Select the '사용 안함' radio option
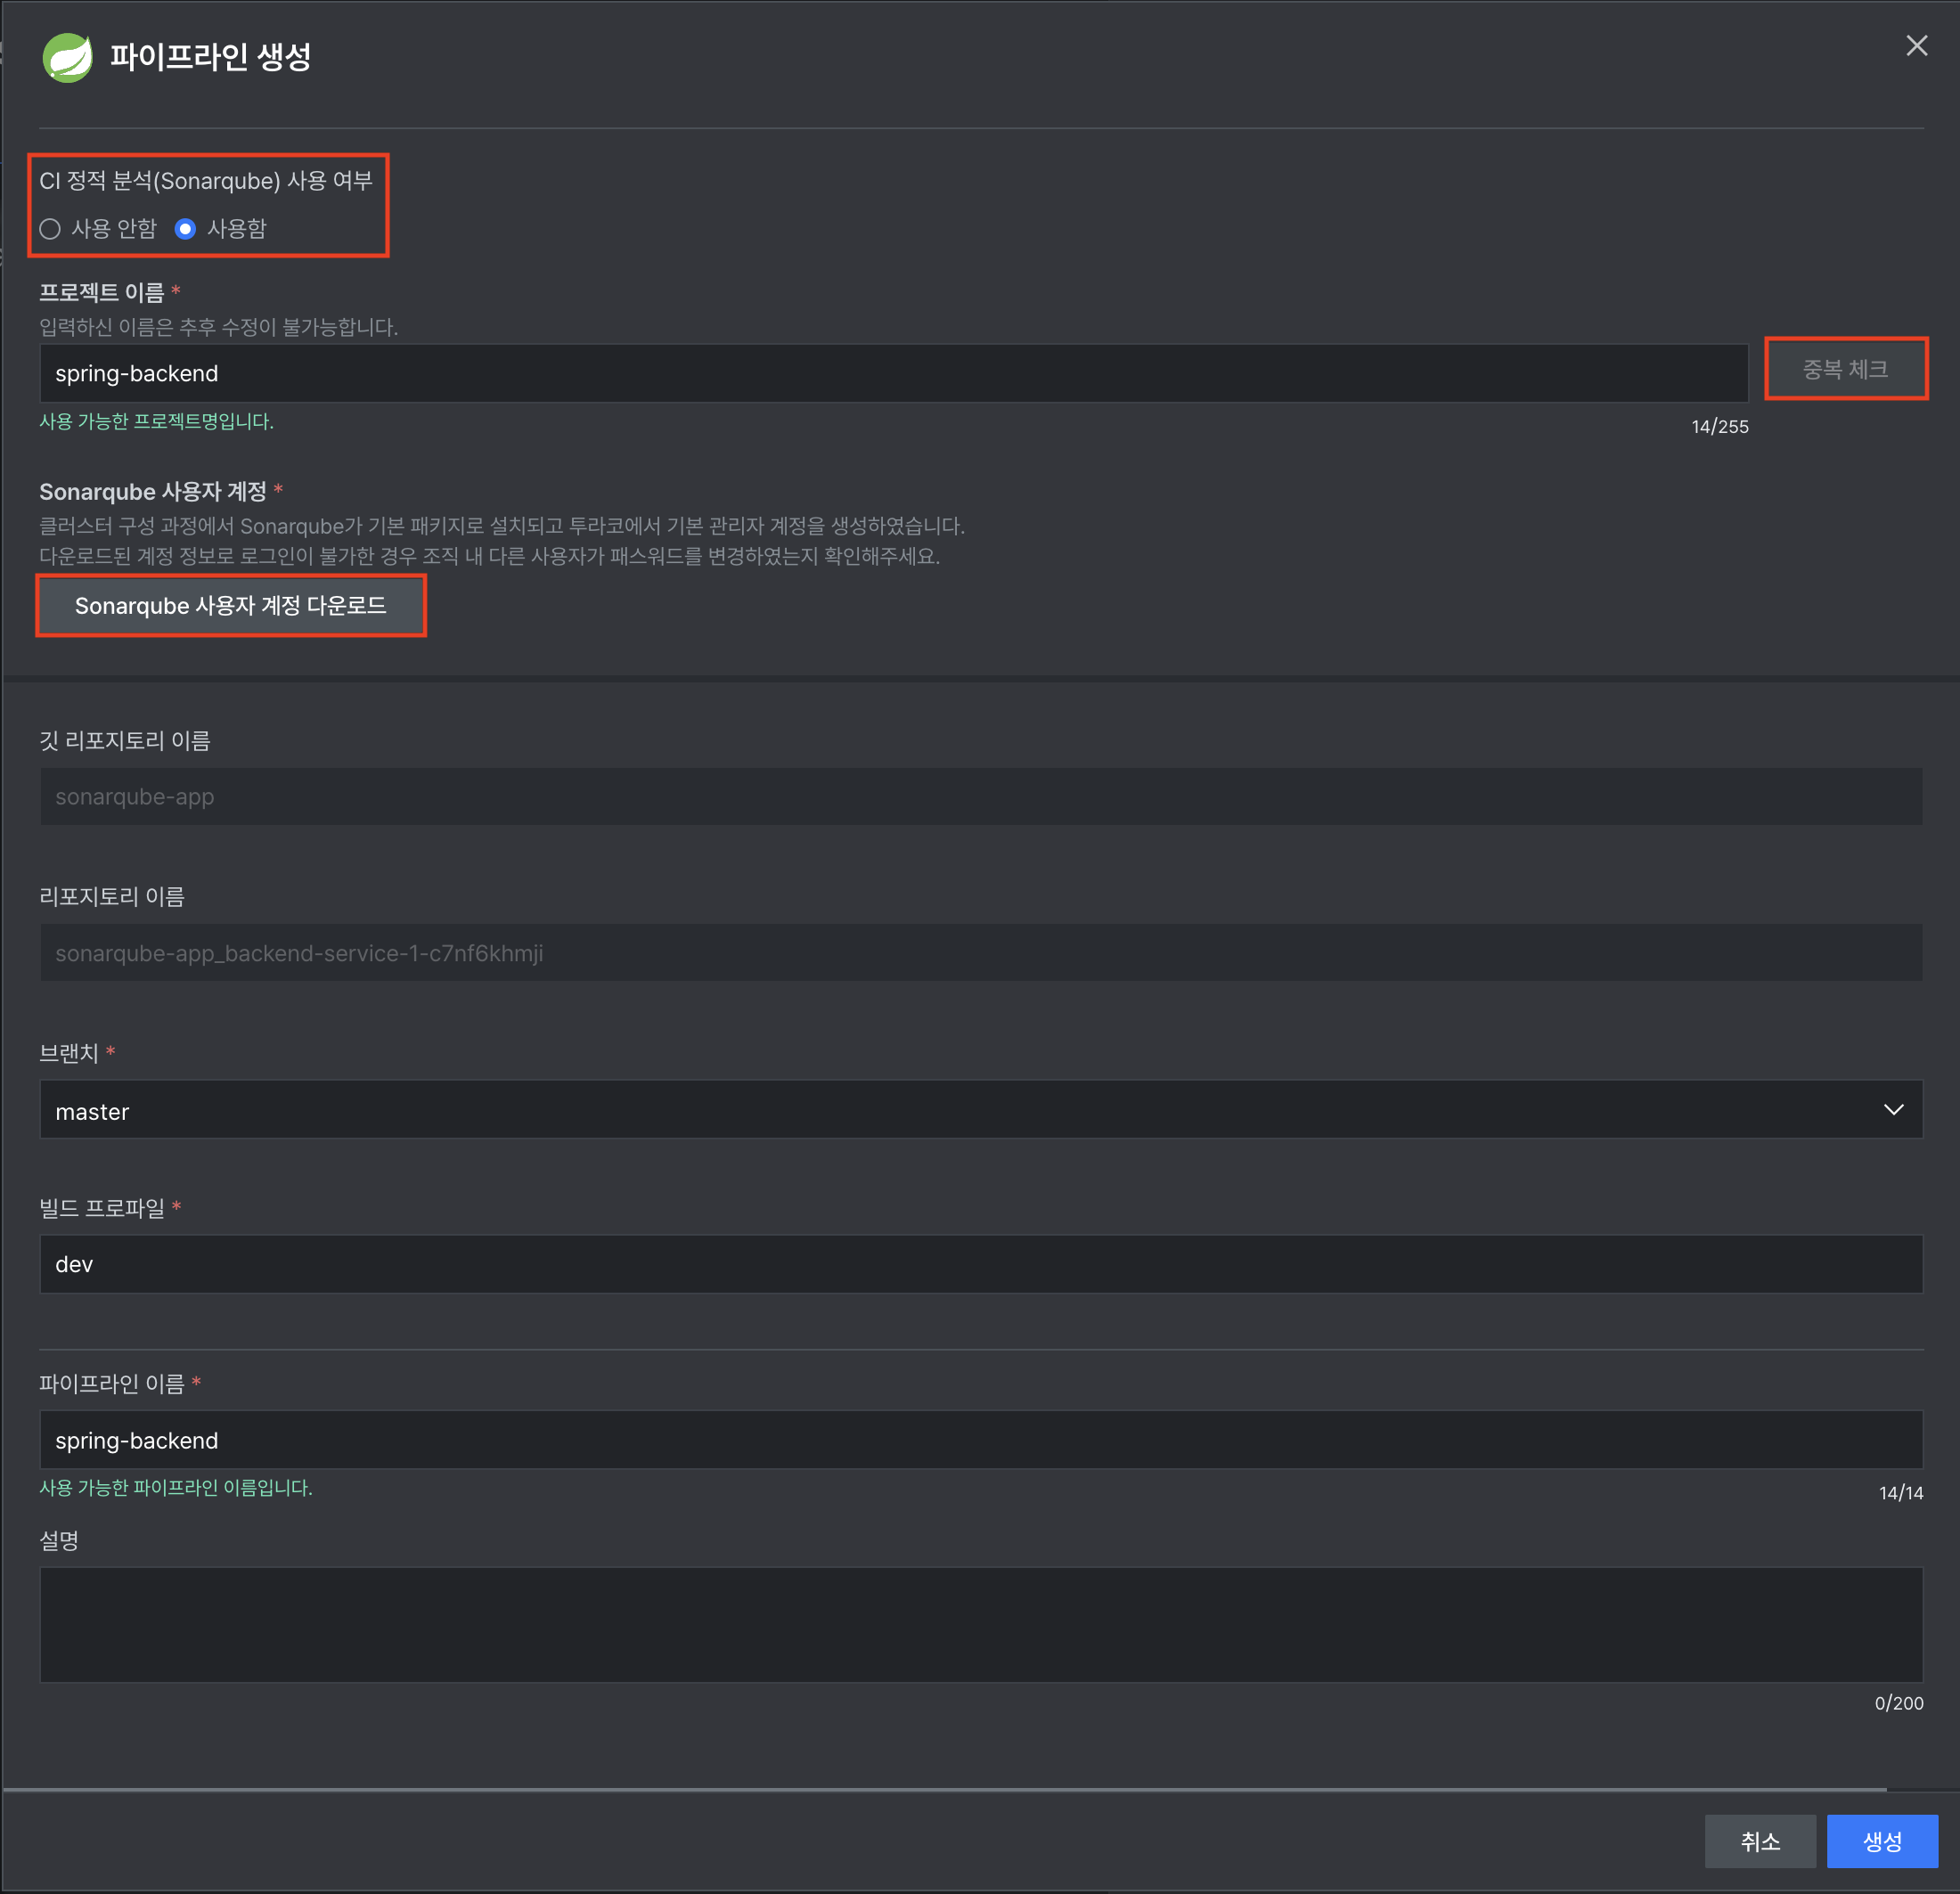This screenshot has width=1960, height=1894. click(50, 229)
